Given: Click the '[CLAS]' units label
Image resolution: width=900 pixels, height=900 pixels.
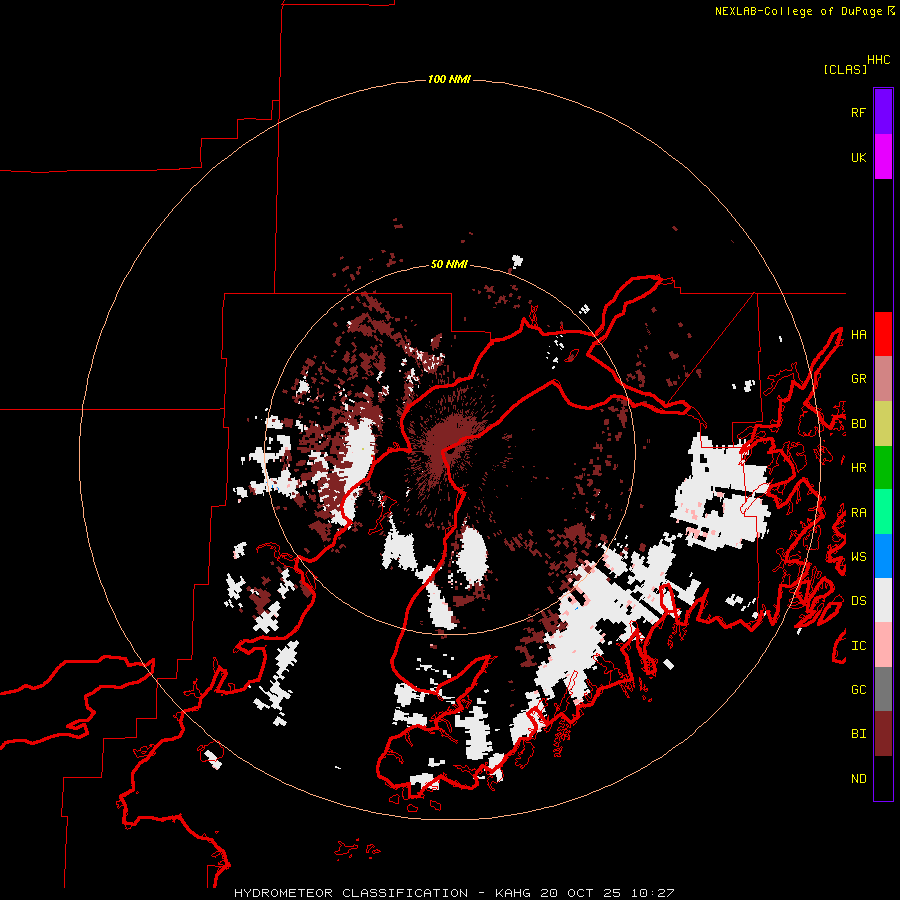Looking at the screenshot, I should pyautogui.click(x=845, y=69).
